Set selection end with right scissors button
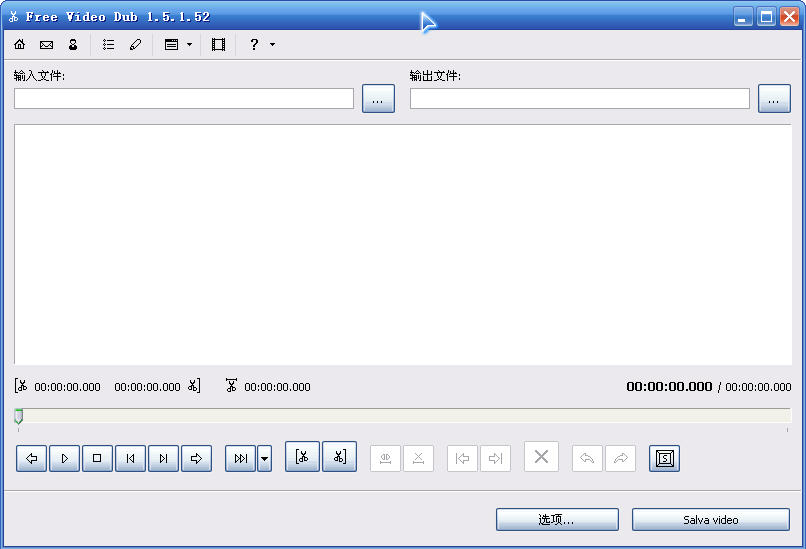 (x=339, y=456)
